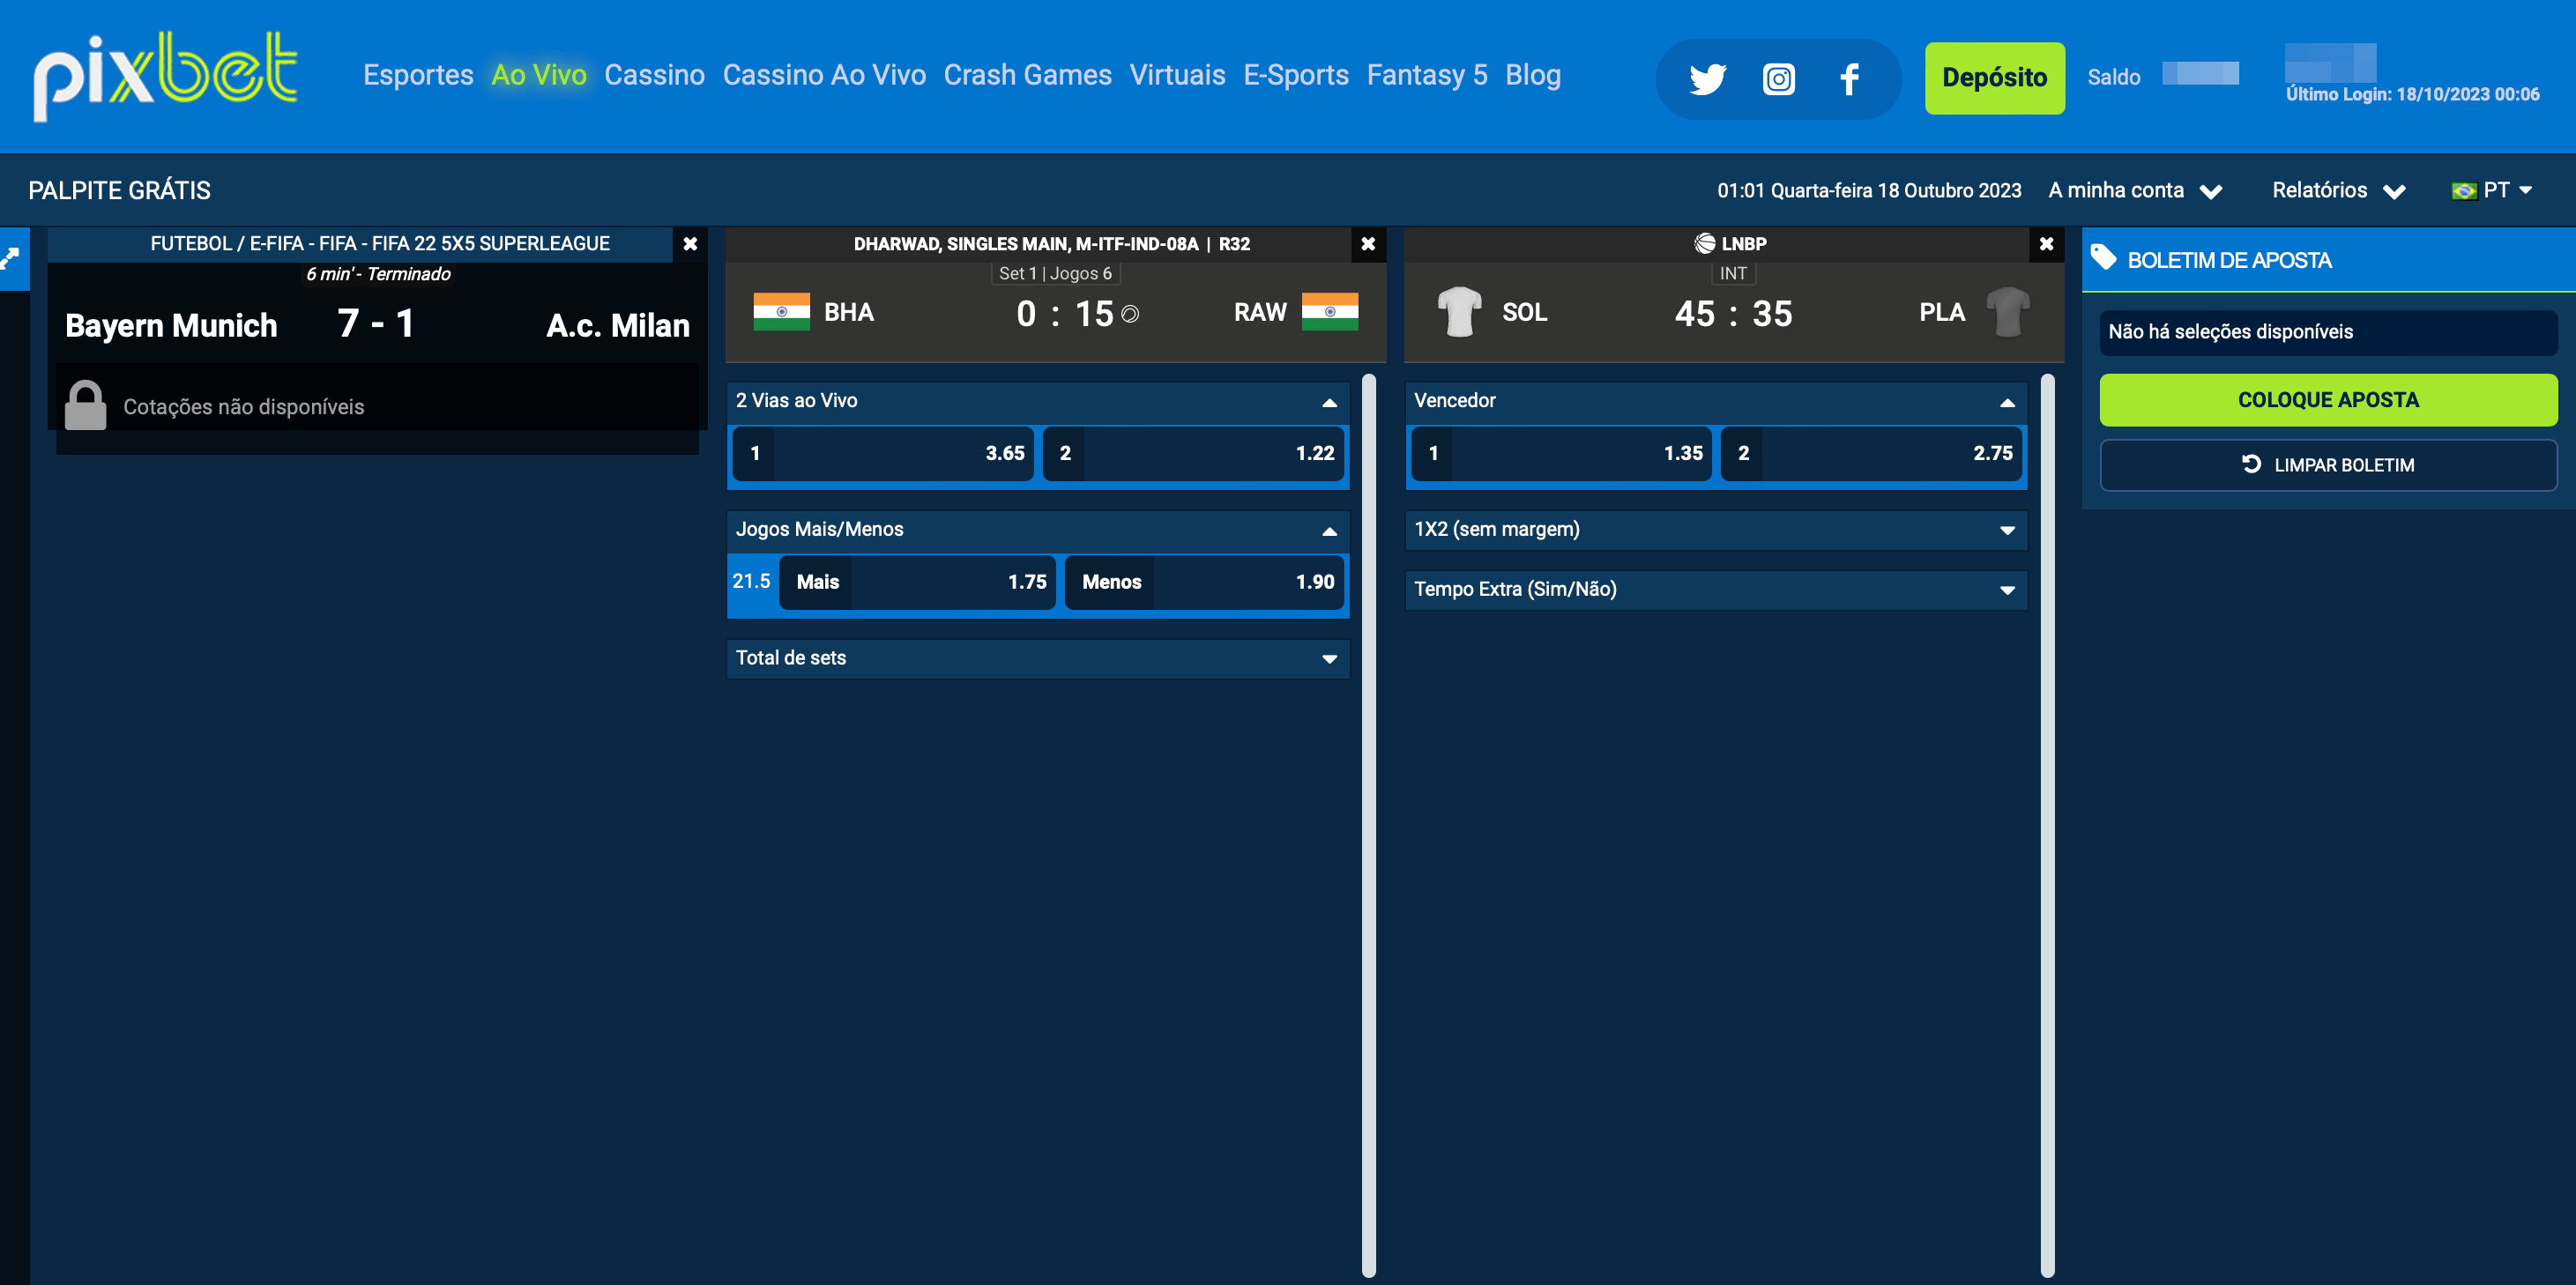
Task: Open the A minha conta dropdown
Action: point(2134,191)
